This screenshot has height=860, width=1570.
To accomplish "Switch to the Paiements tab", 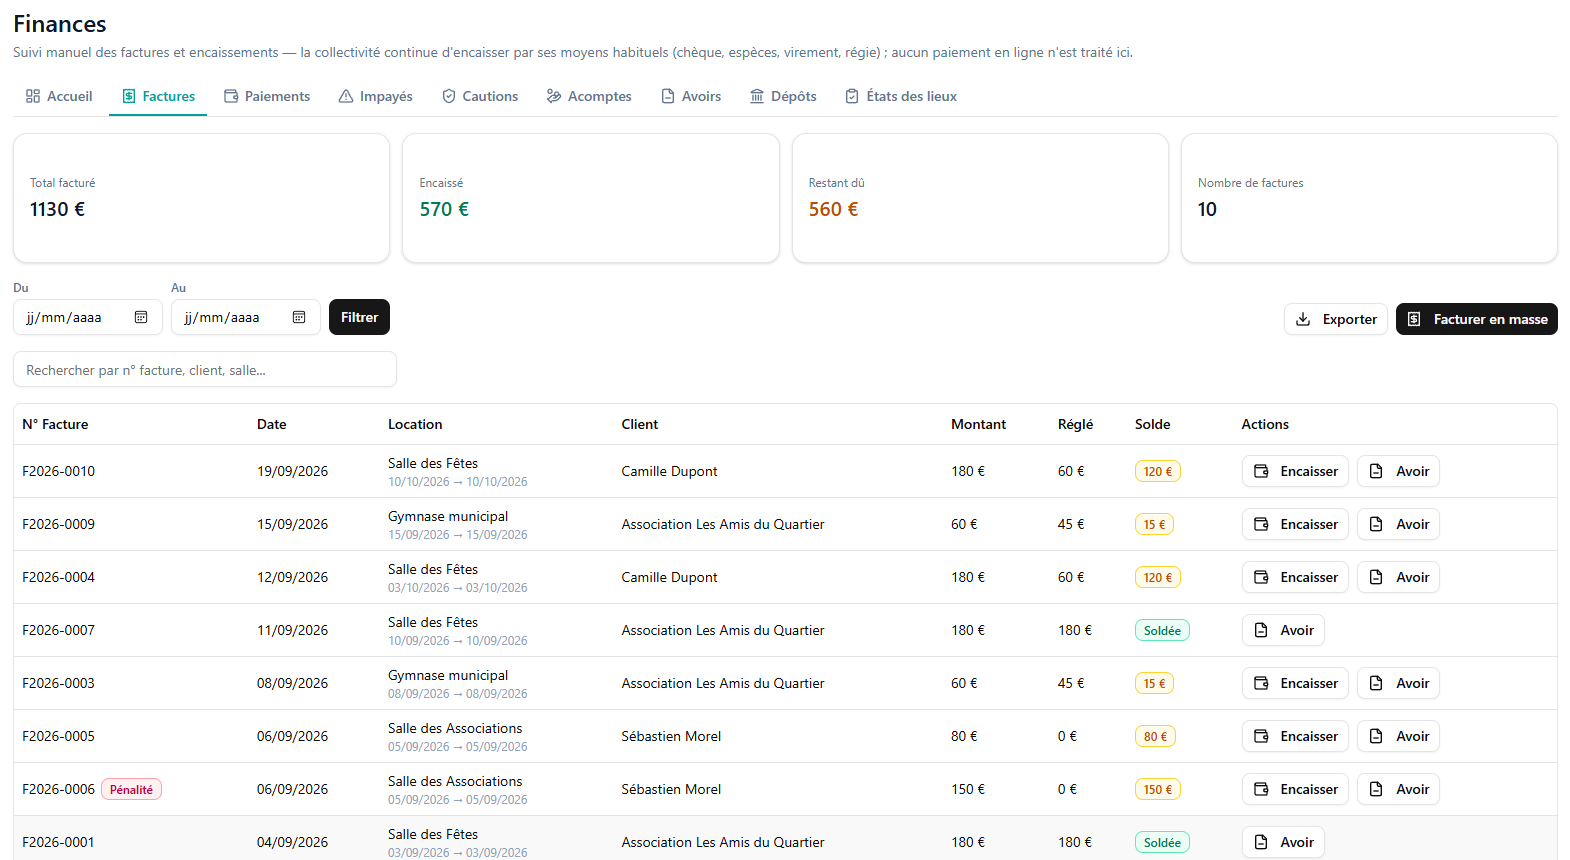I will (x=267, y=96).
